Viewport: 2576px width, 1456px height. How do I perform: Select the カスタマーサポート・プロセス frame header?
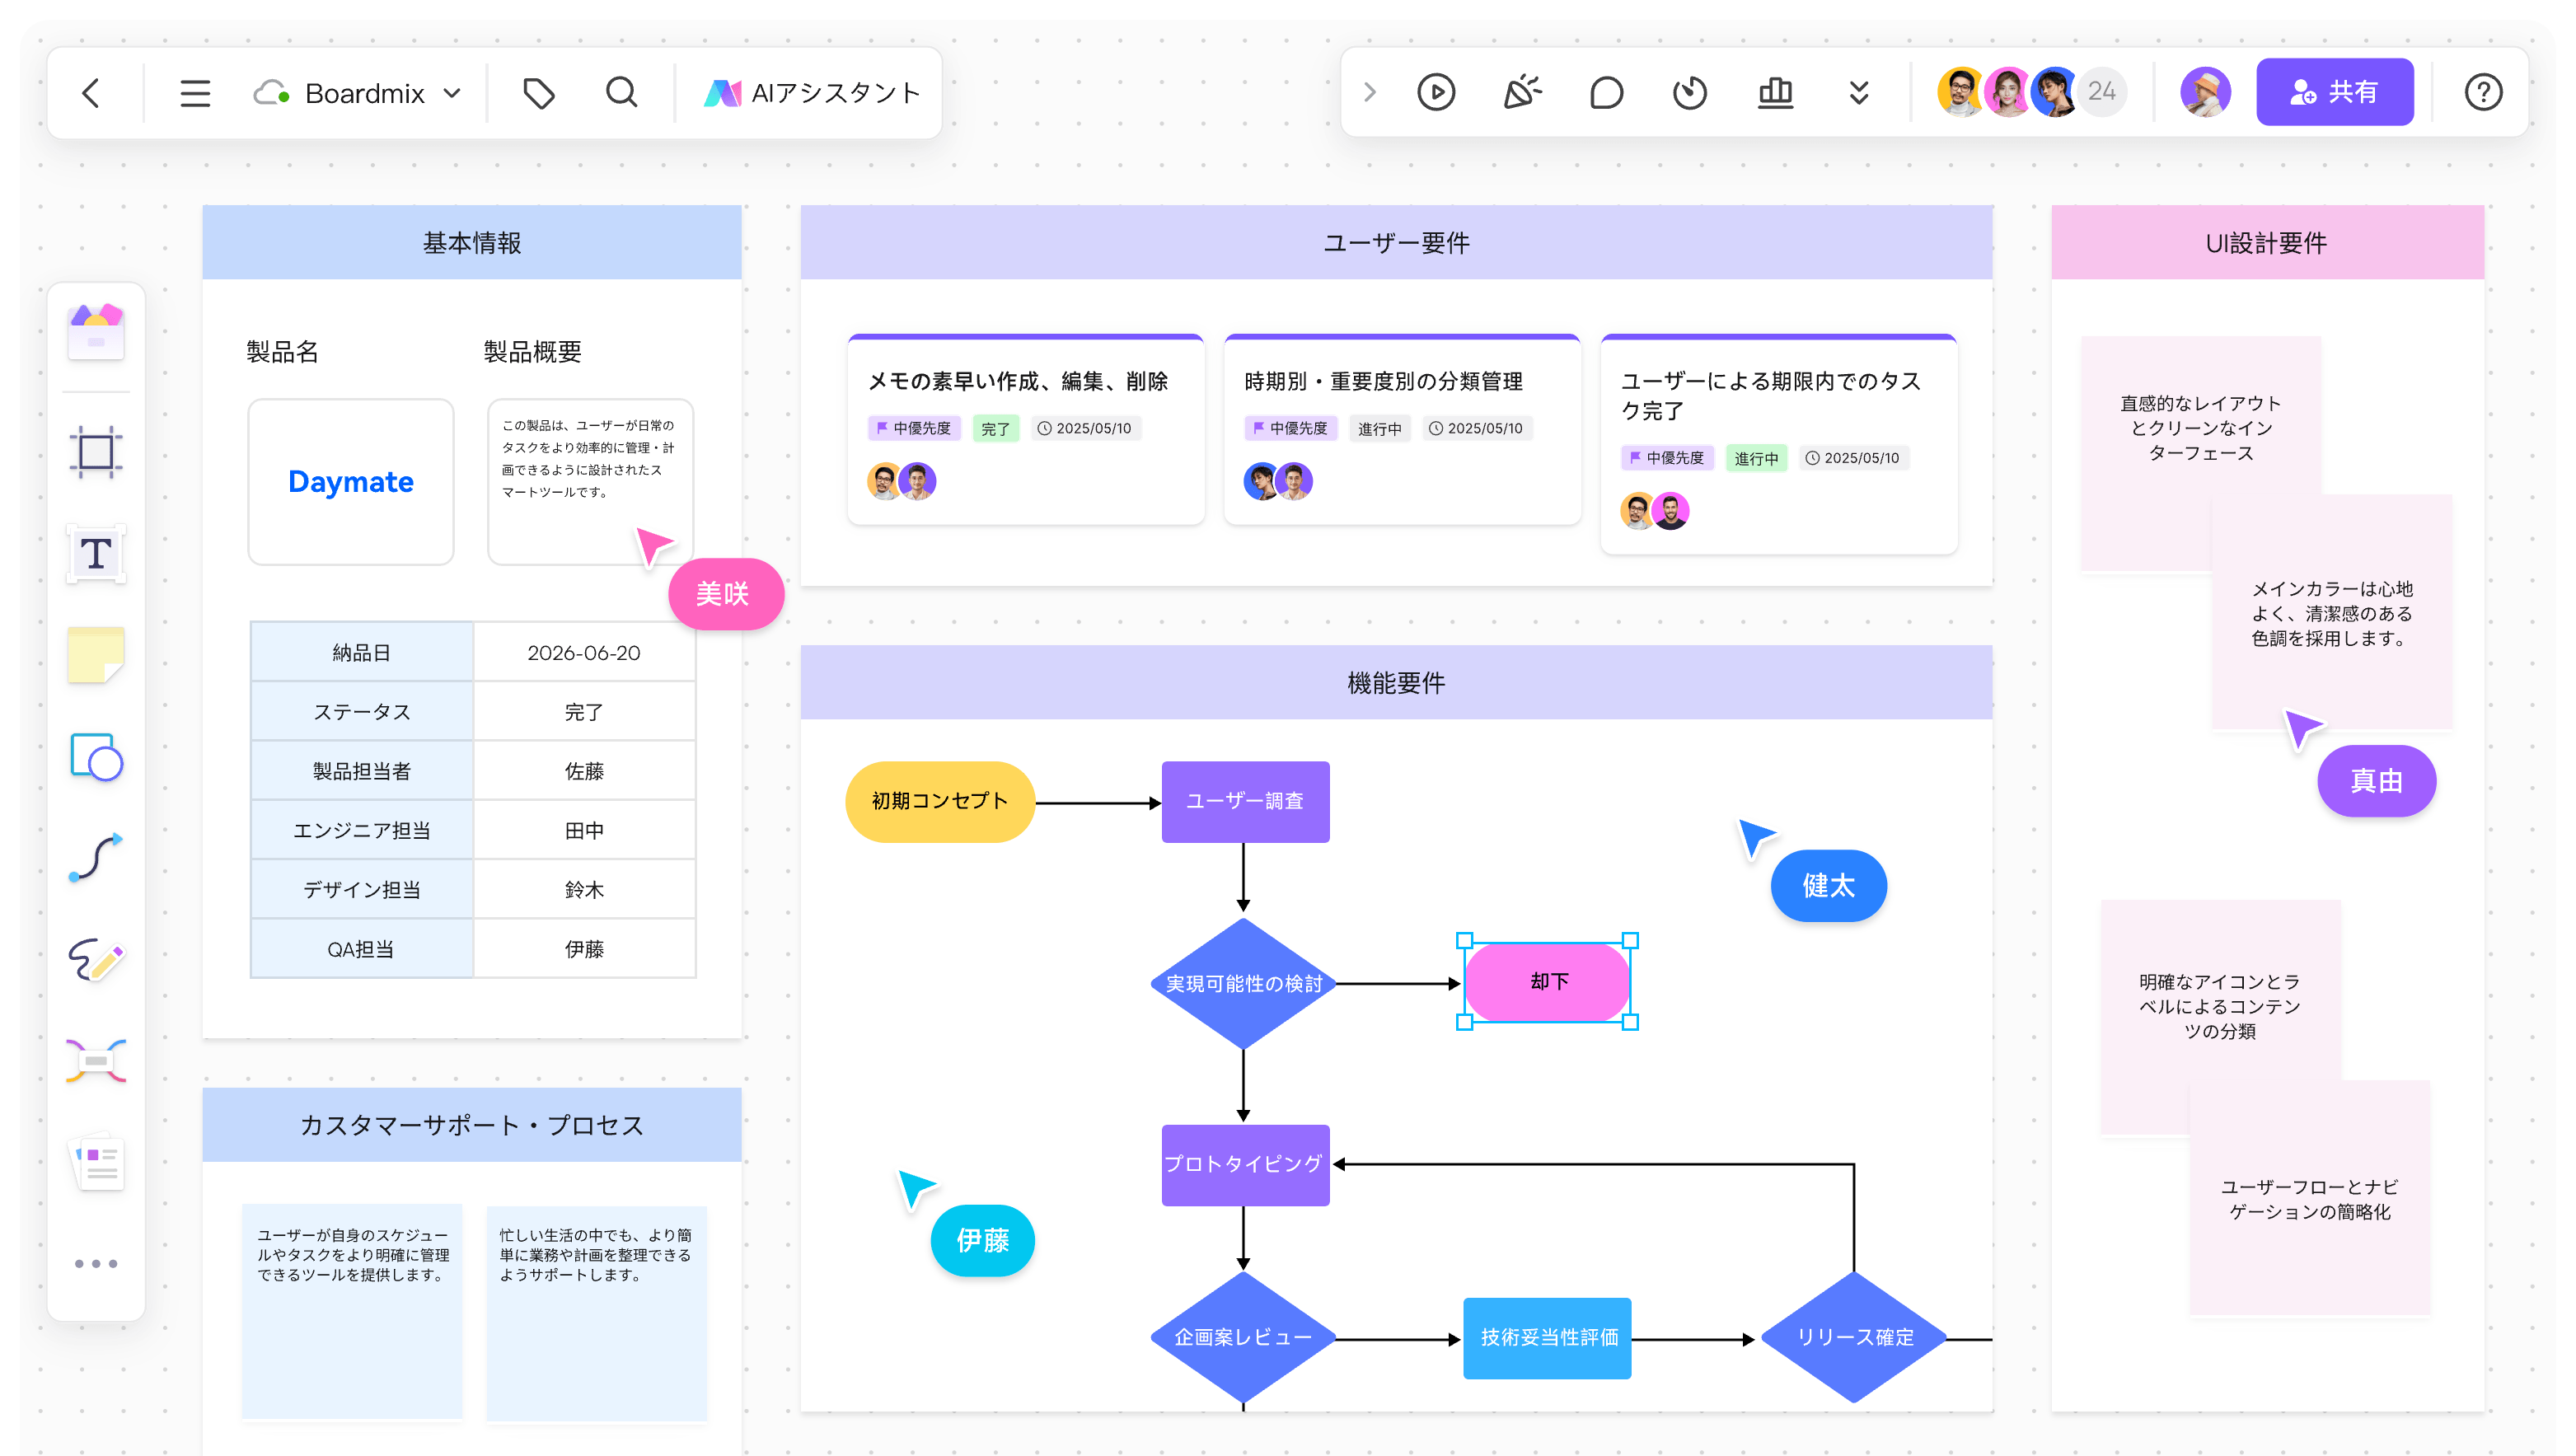point(472,1126)
